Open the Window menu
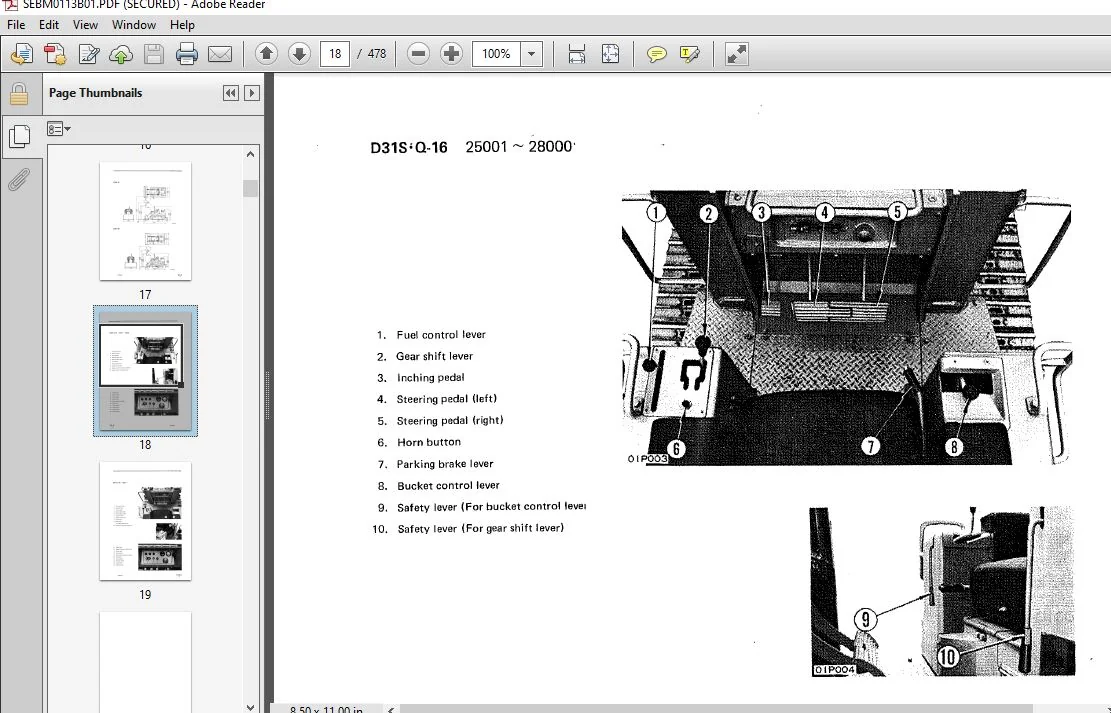This screenshot has width=1111, height=713. tap(134, 25)
